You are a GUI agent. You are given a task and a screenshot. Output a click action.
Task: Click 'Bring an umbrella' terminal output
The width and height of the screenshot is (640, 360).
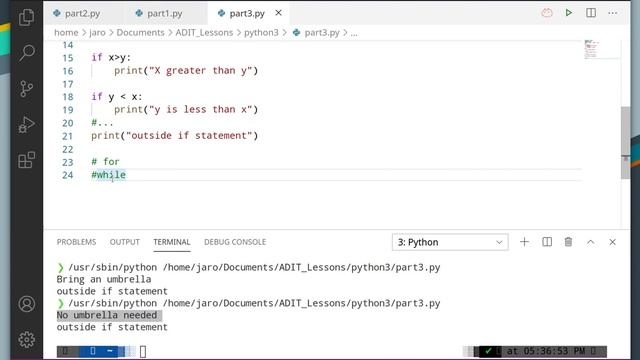click(104, 279)
